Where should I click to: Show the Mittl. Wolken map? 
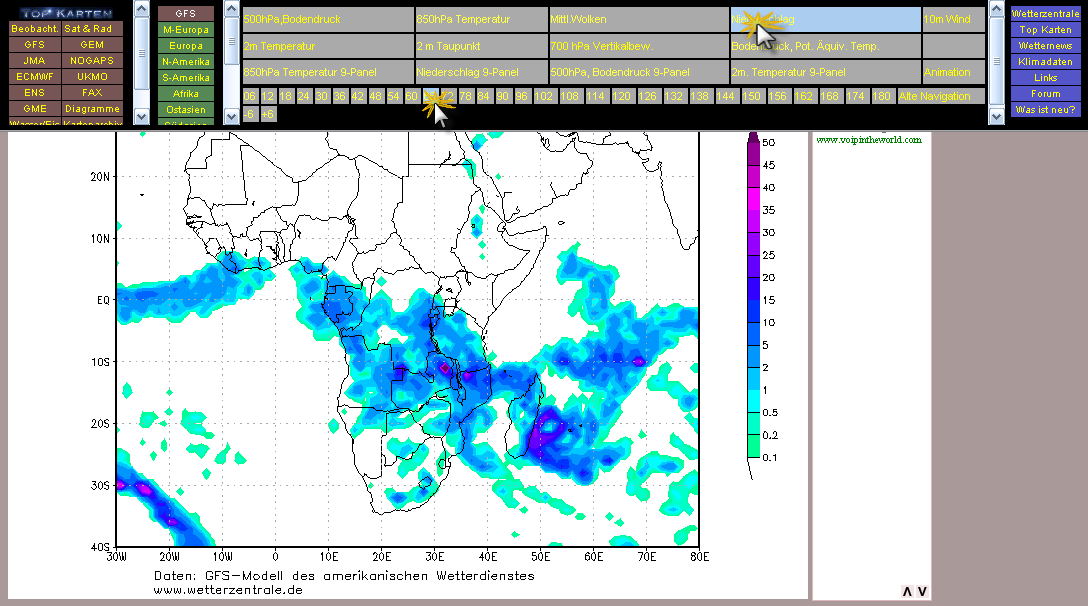pyautogui.click(x=639, y=19)
